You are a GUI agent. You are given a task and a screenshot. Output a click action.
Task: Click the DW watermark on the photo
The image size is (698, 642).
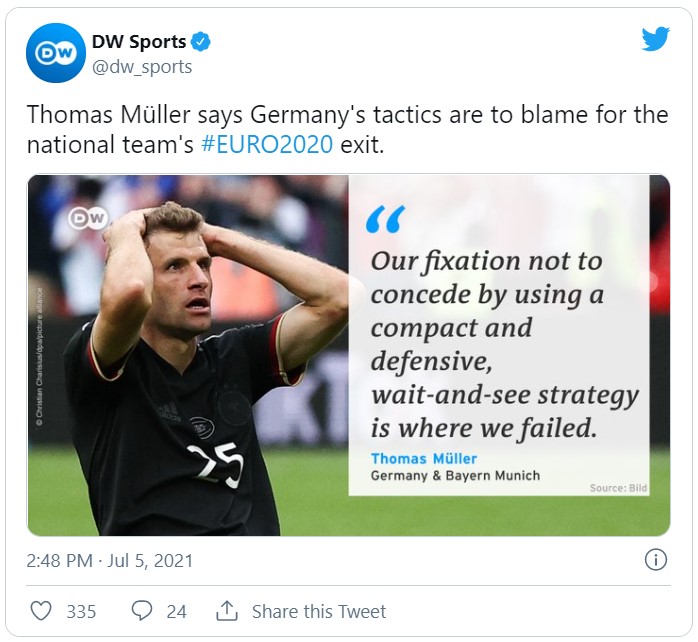point(88,218)
